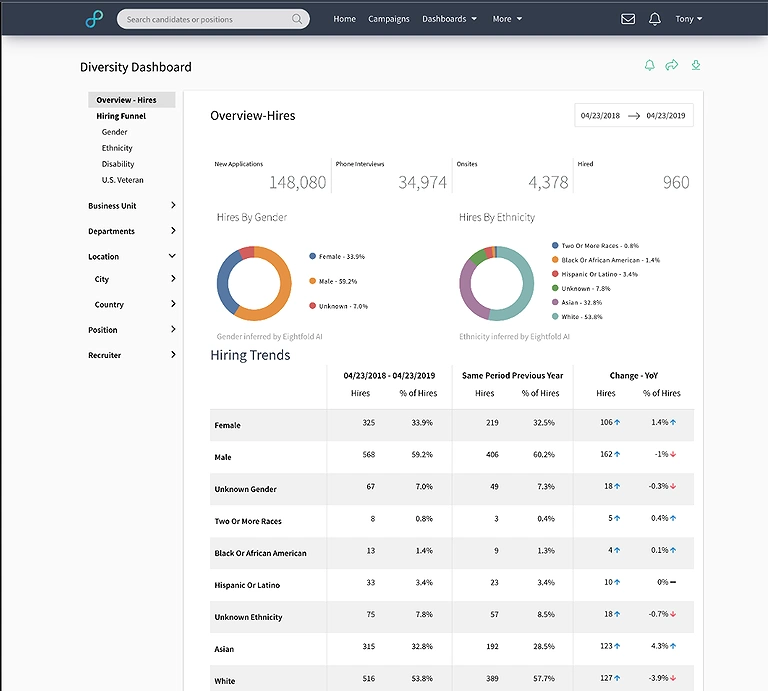
Task: Click the Eightfold infinity logo
Action: click(94, 19)
